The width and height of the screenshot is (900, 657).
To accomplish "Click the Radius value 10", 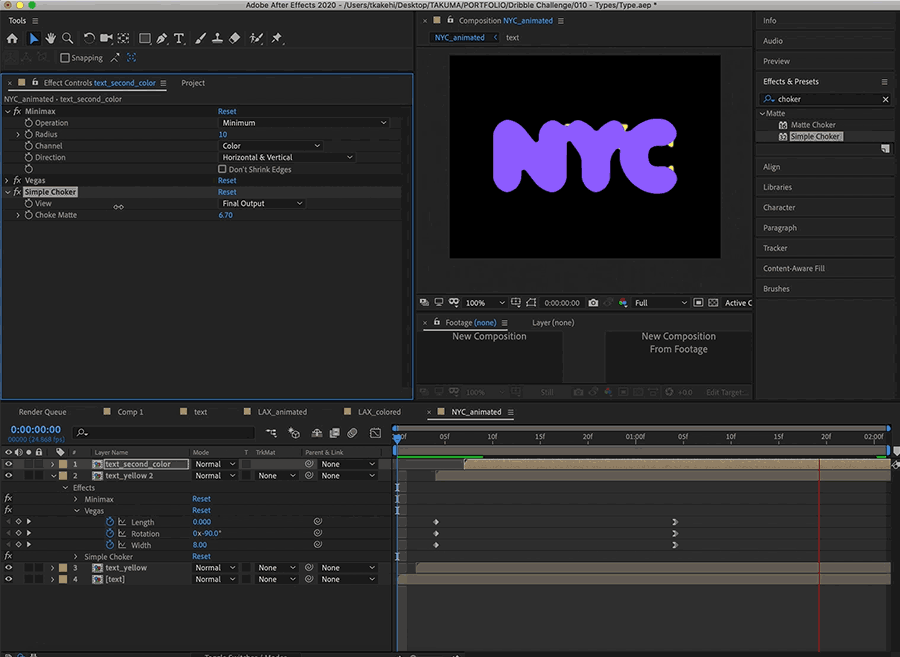I will tap(223, 134).
